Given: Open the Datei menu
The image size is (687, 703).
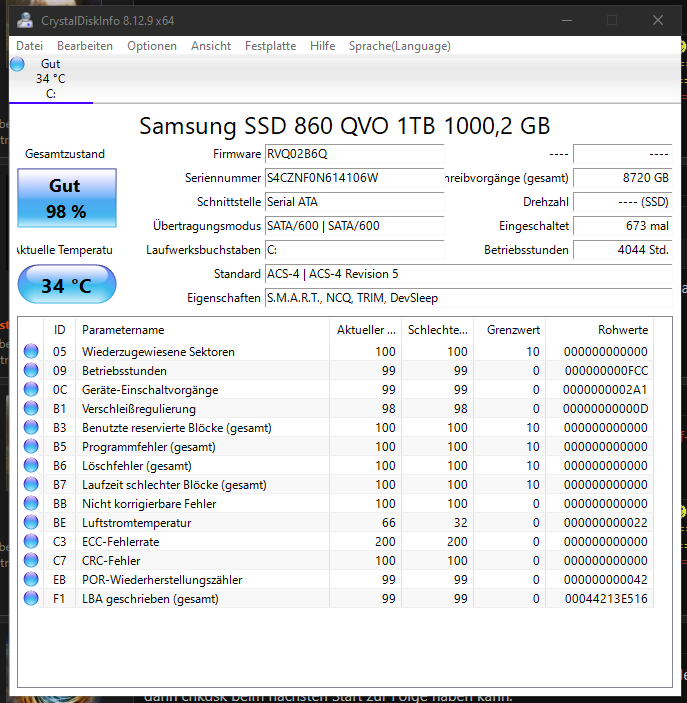Looking at the screenshot, I should coord(30,46).
